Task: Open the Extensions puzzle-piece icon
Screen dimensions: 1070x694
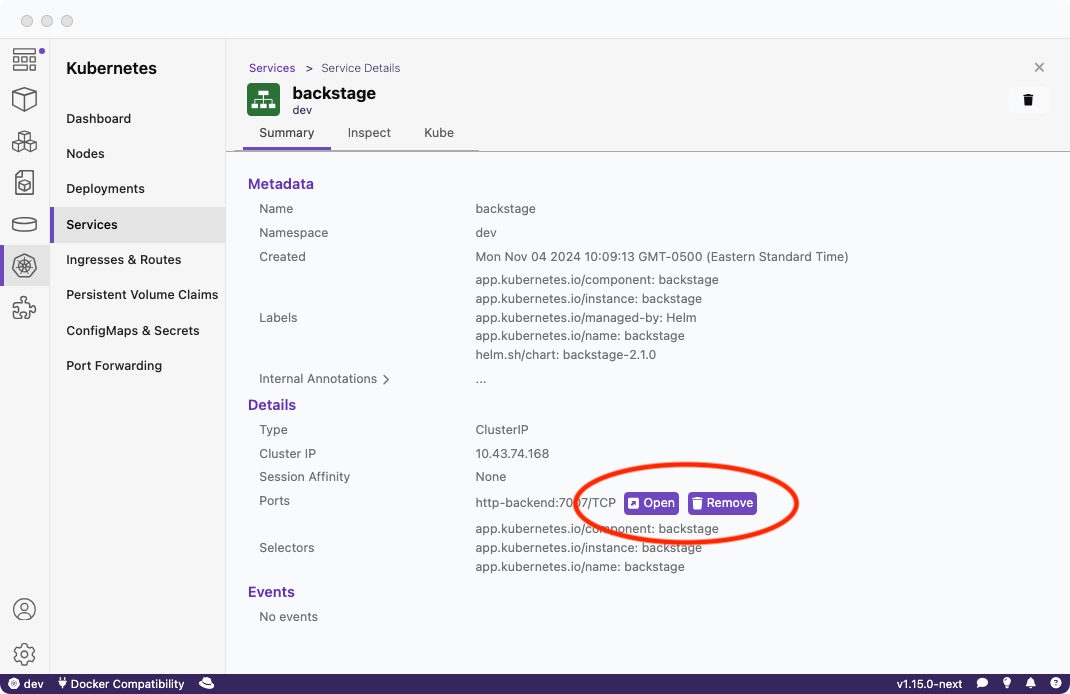Action: tap(24, 308)
